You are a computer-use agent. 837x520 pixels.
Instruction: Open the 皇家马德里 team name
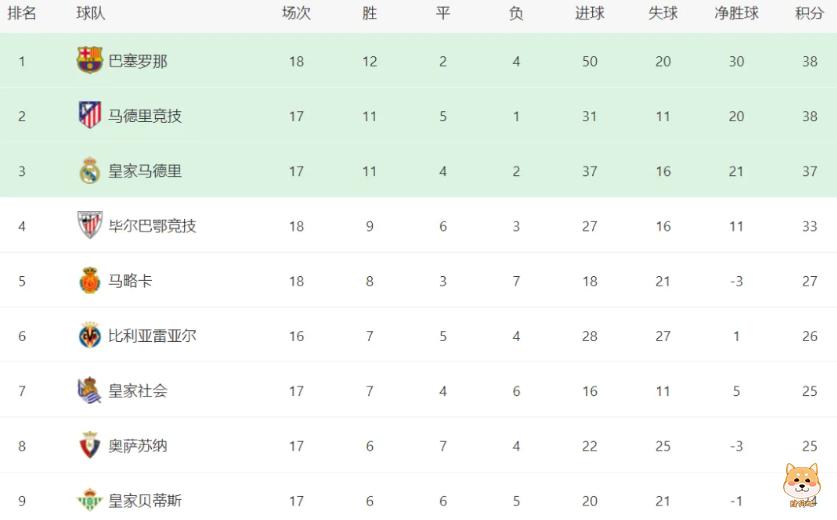pos(145,171)
